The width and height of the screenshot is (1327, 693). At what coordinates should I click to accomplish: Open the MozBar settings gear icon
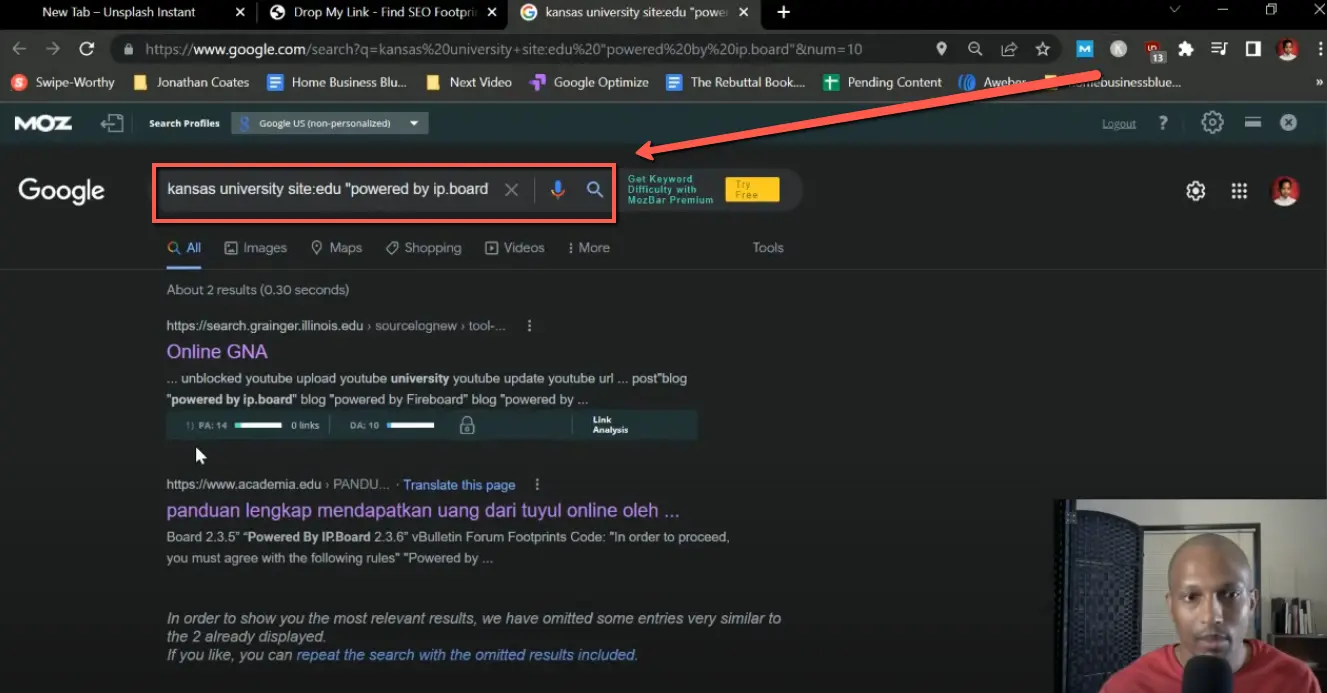point(1212,122)
